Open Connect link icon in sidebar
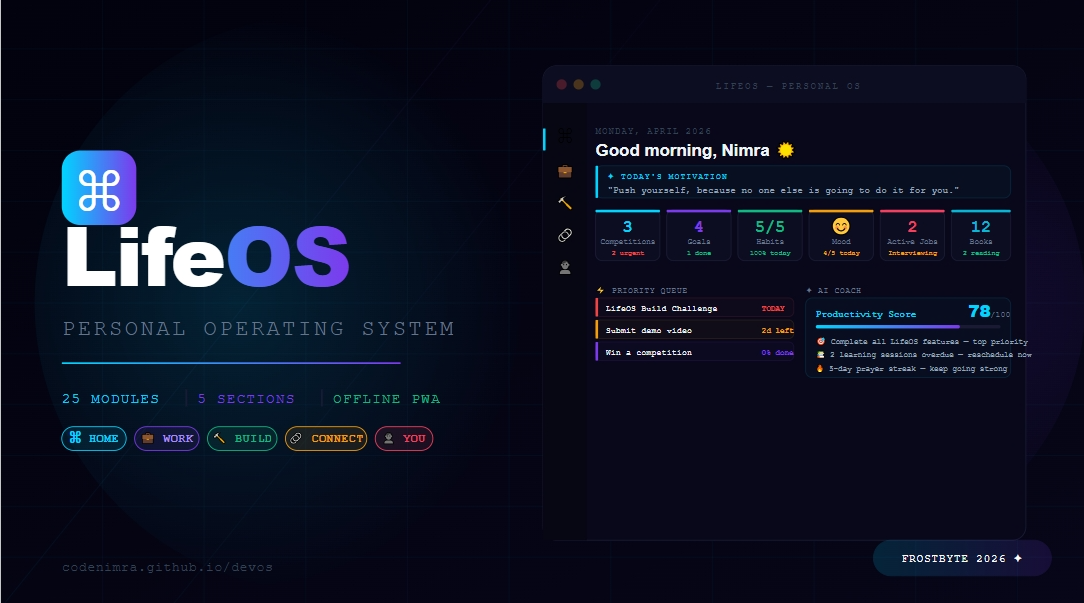Image resolution: width=1084 pixels, height=603 pixels. point(565,235)
